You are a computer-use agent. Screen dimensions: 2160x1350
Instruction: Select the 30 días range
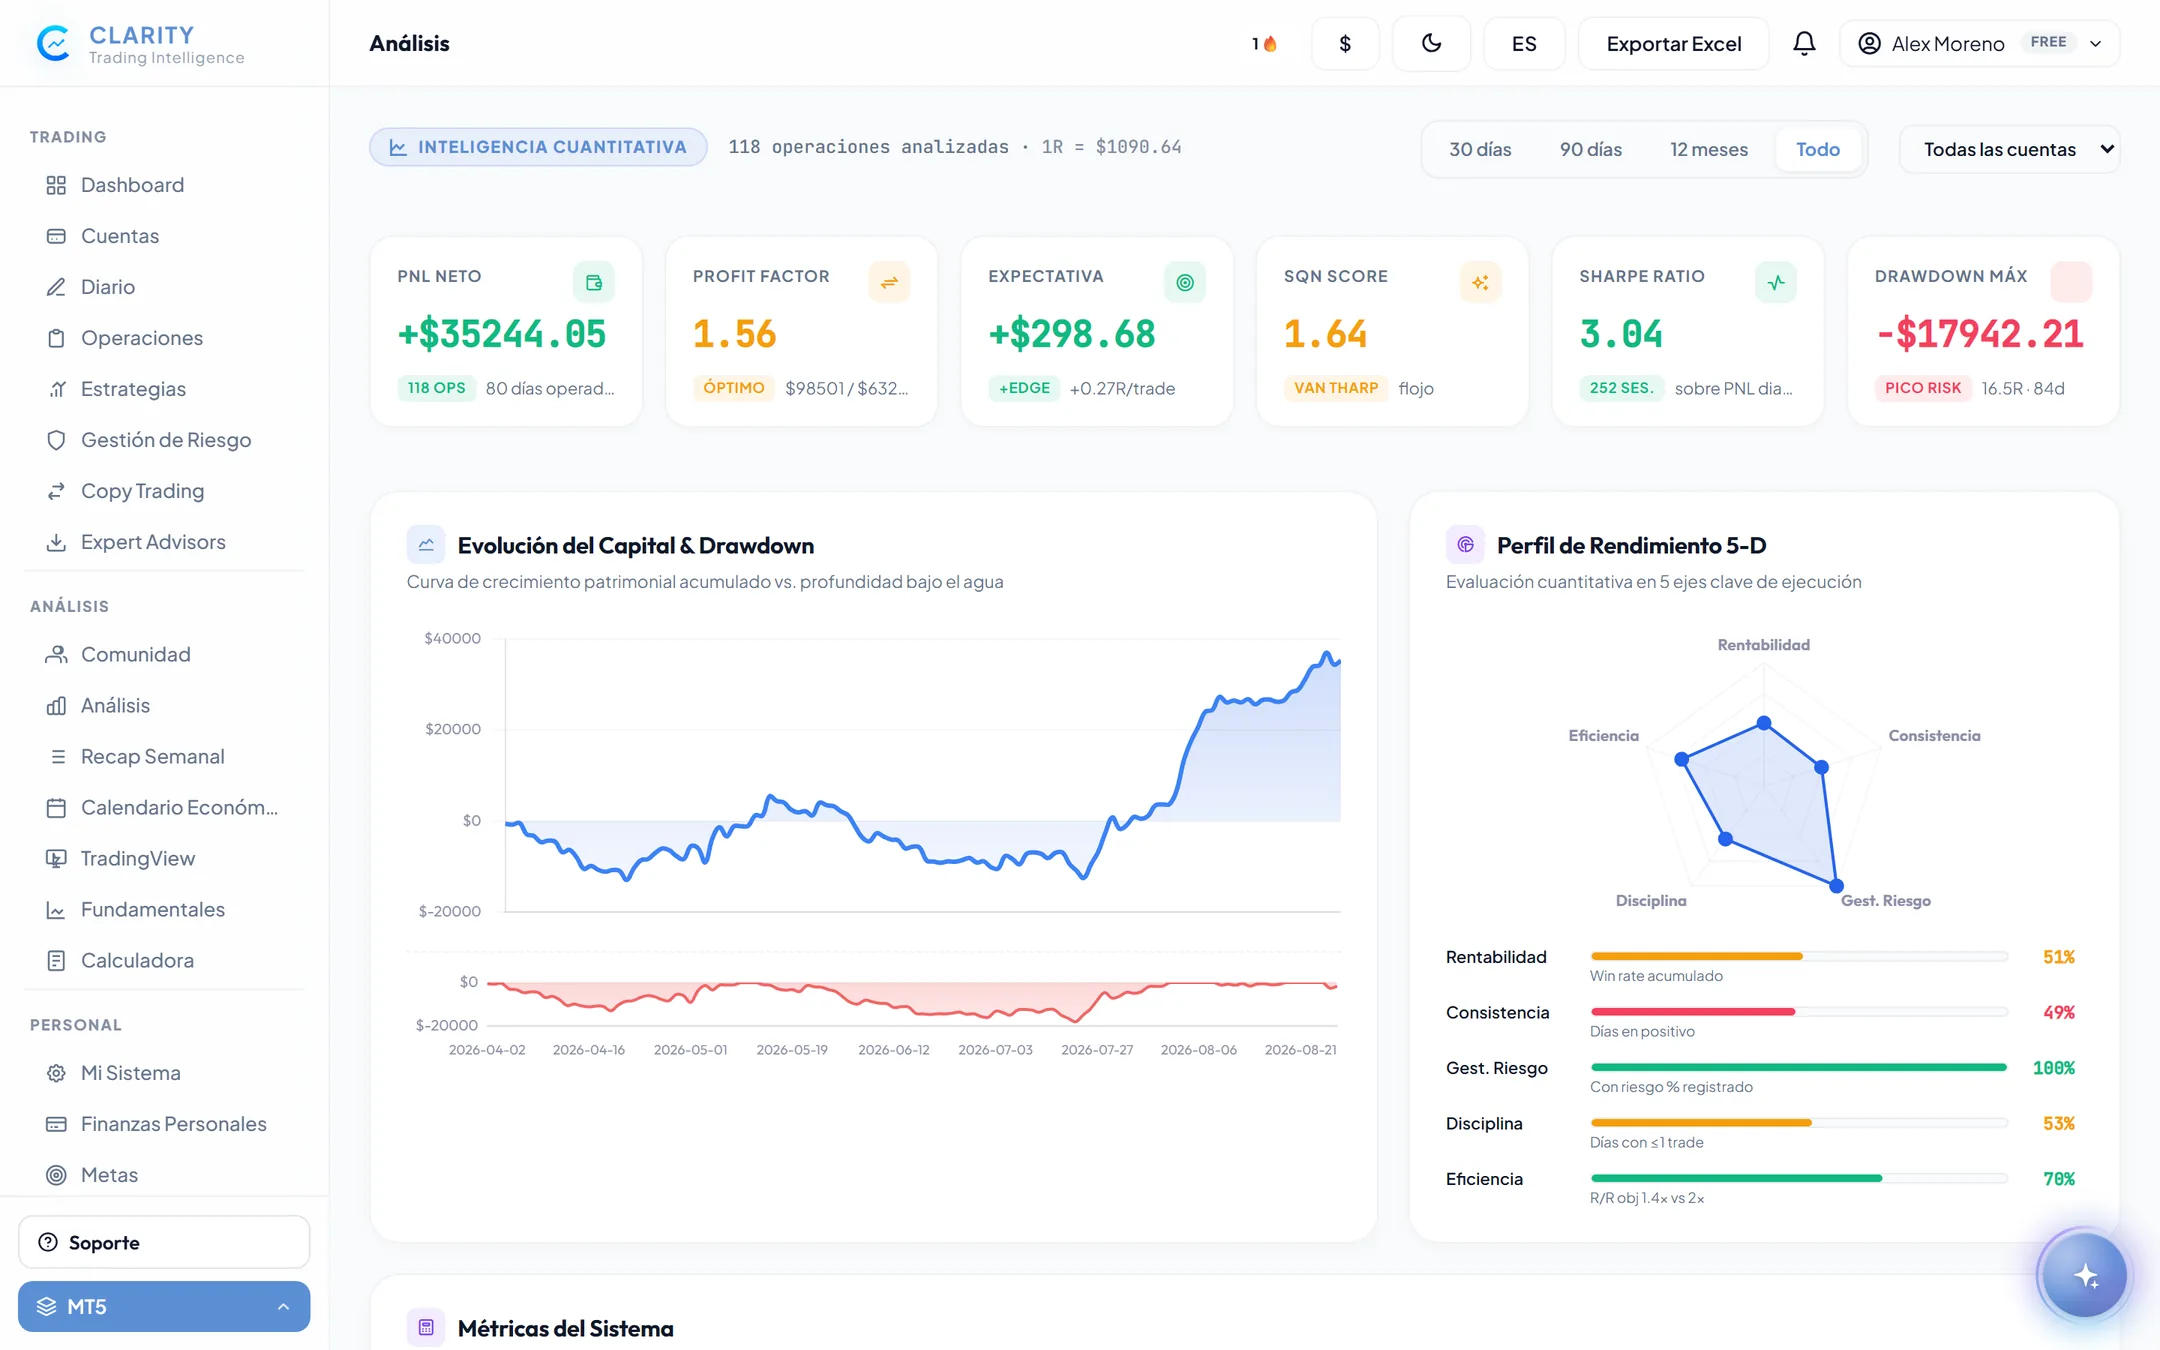(x=1480, y=149)
